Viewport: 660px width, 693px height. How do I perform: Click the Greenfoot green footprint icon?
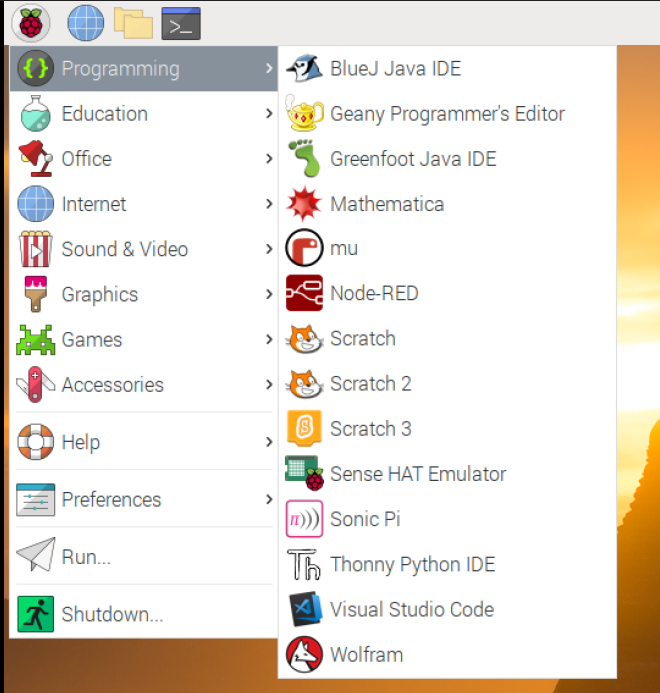coord(304,158)
